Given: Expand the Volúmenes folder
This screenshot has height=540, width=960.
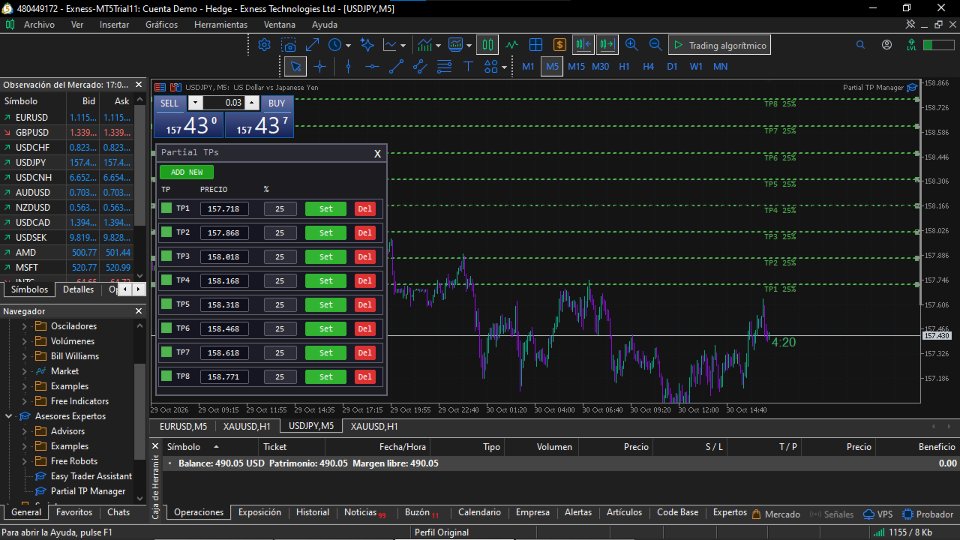Looking at the screenshot, I should 24,341.
